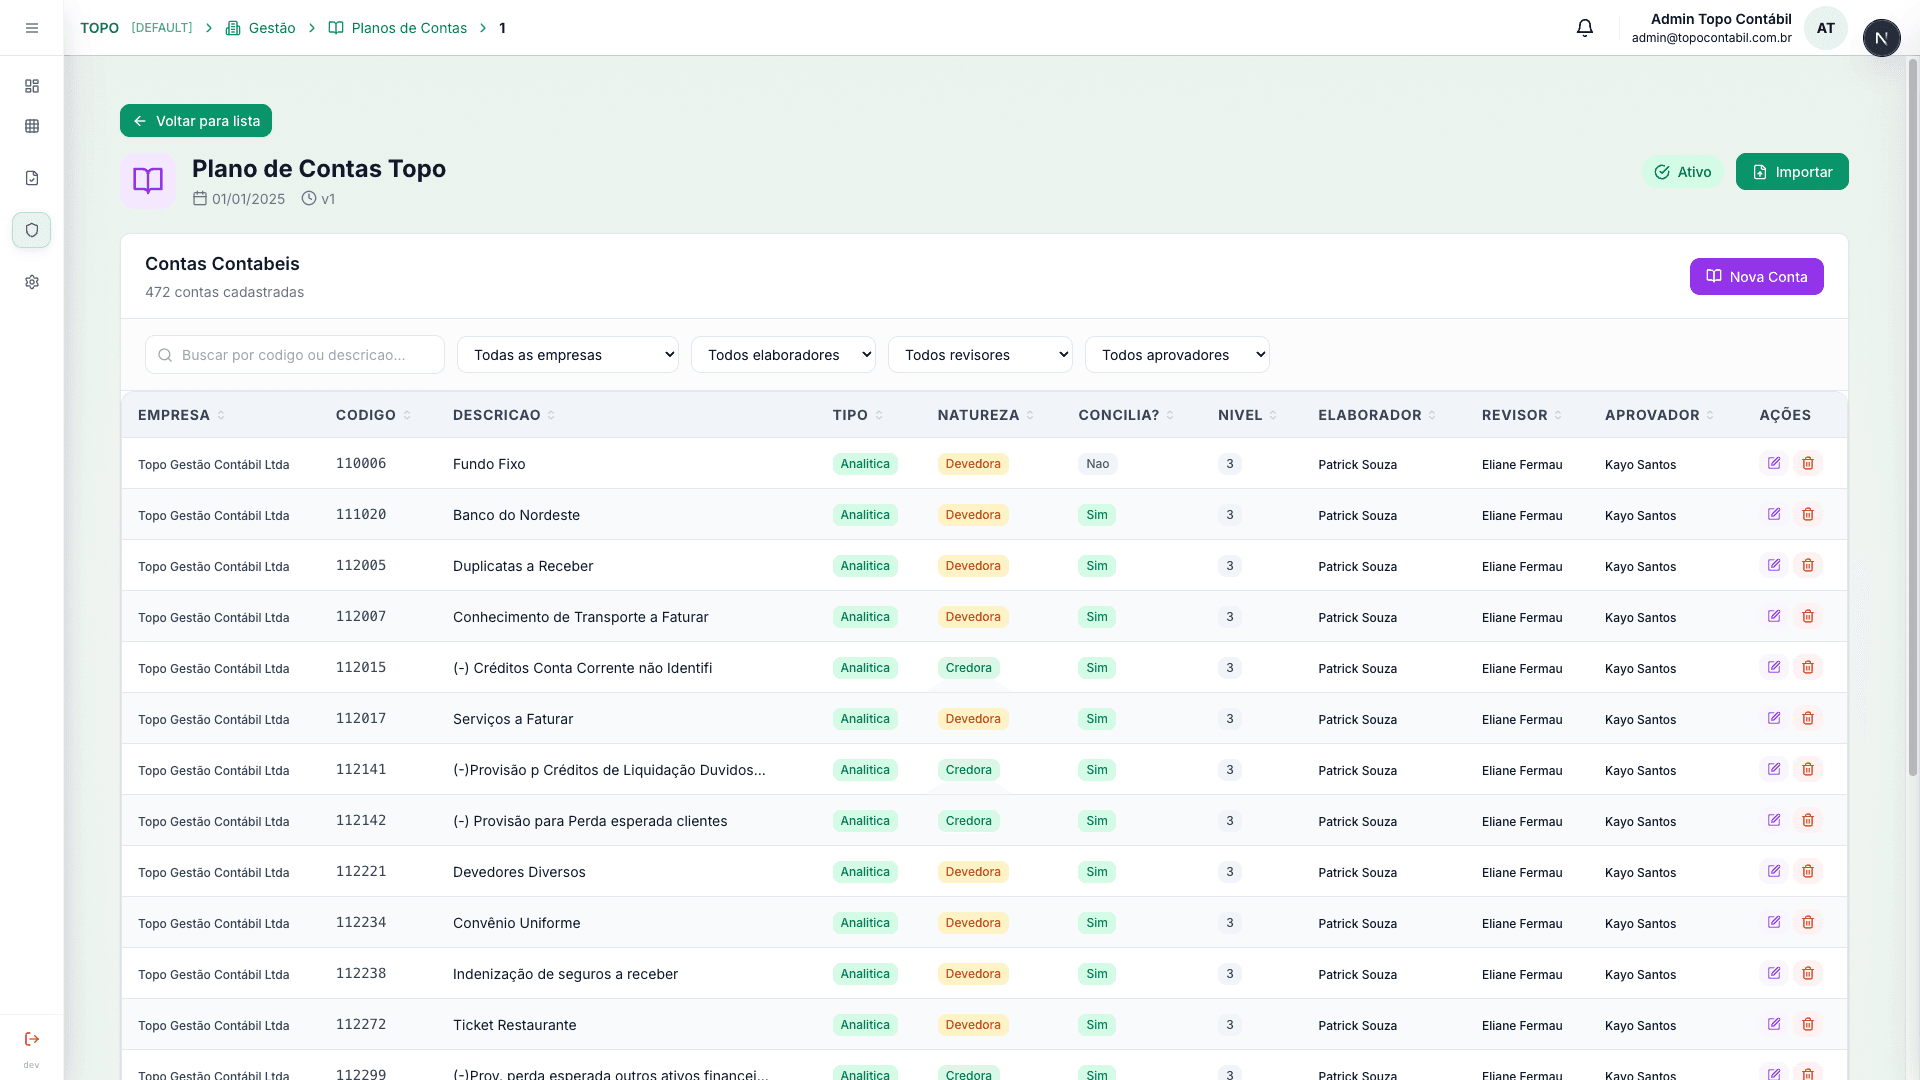The width and height of the screenshot is (1920, 1080).
Task: Click the Nova Conta button
Action: (1756, 277)
